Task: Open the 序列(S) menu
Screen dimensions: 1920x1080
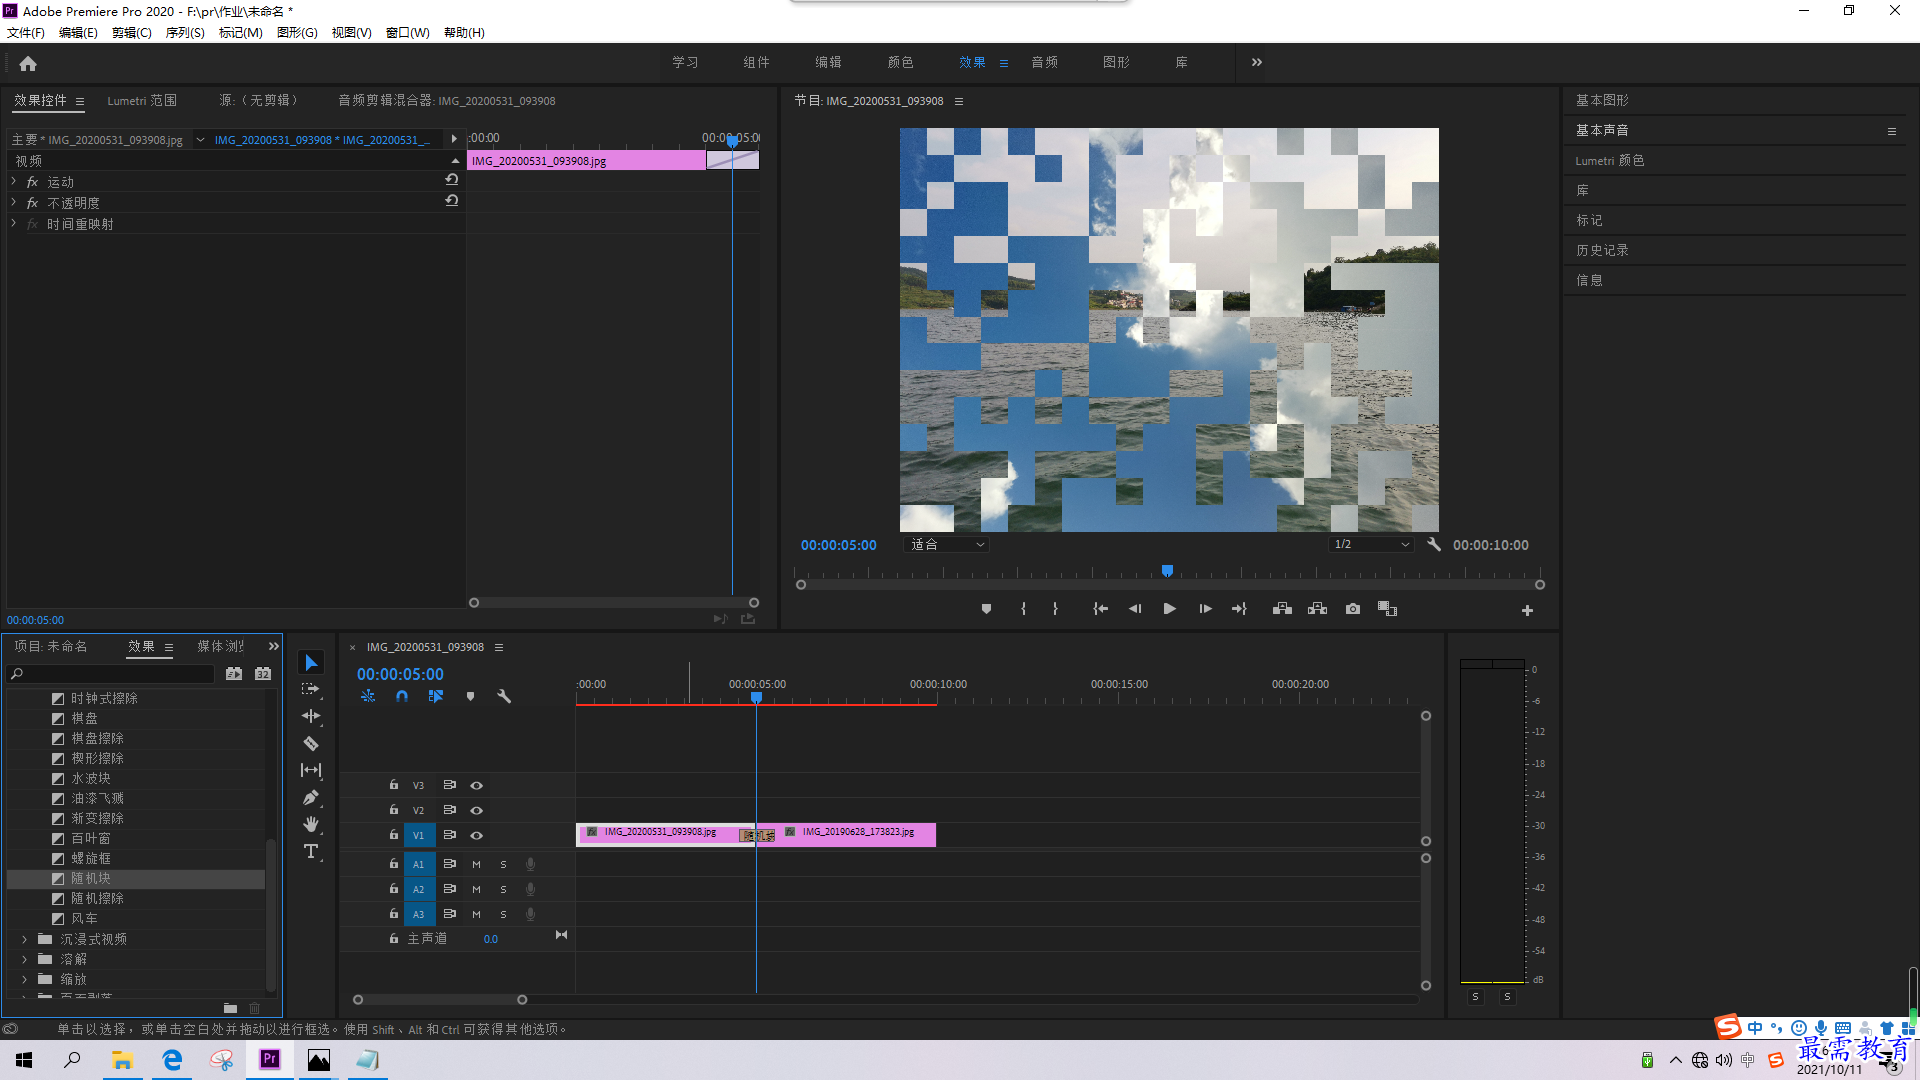Action: [x=185, y=32]
